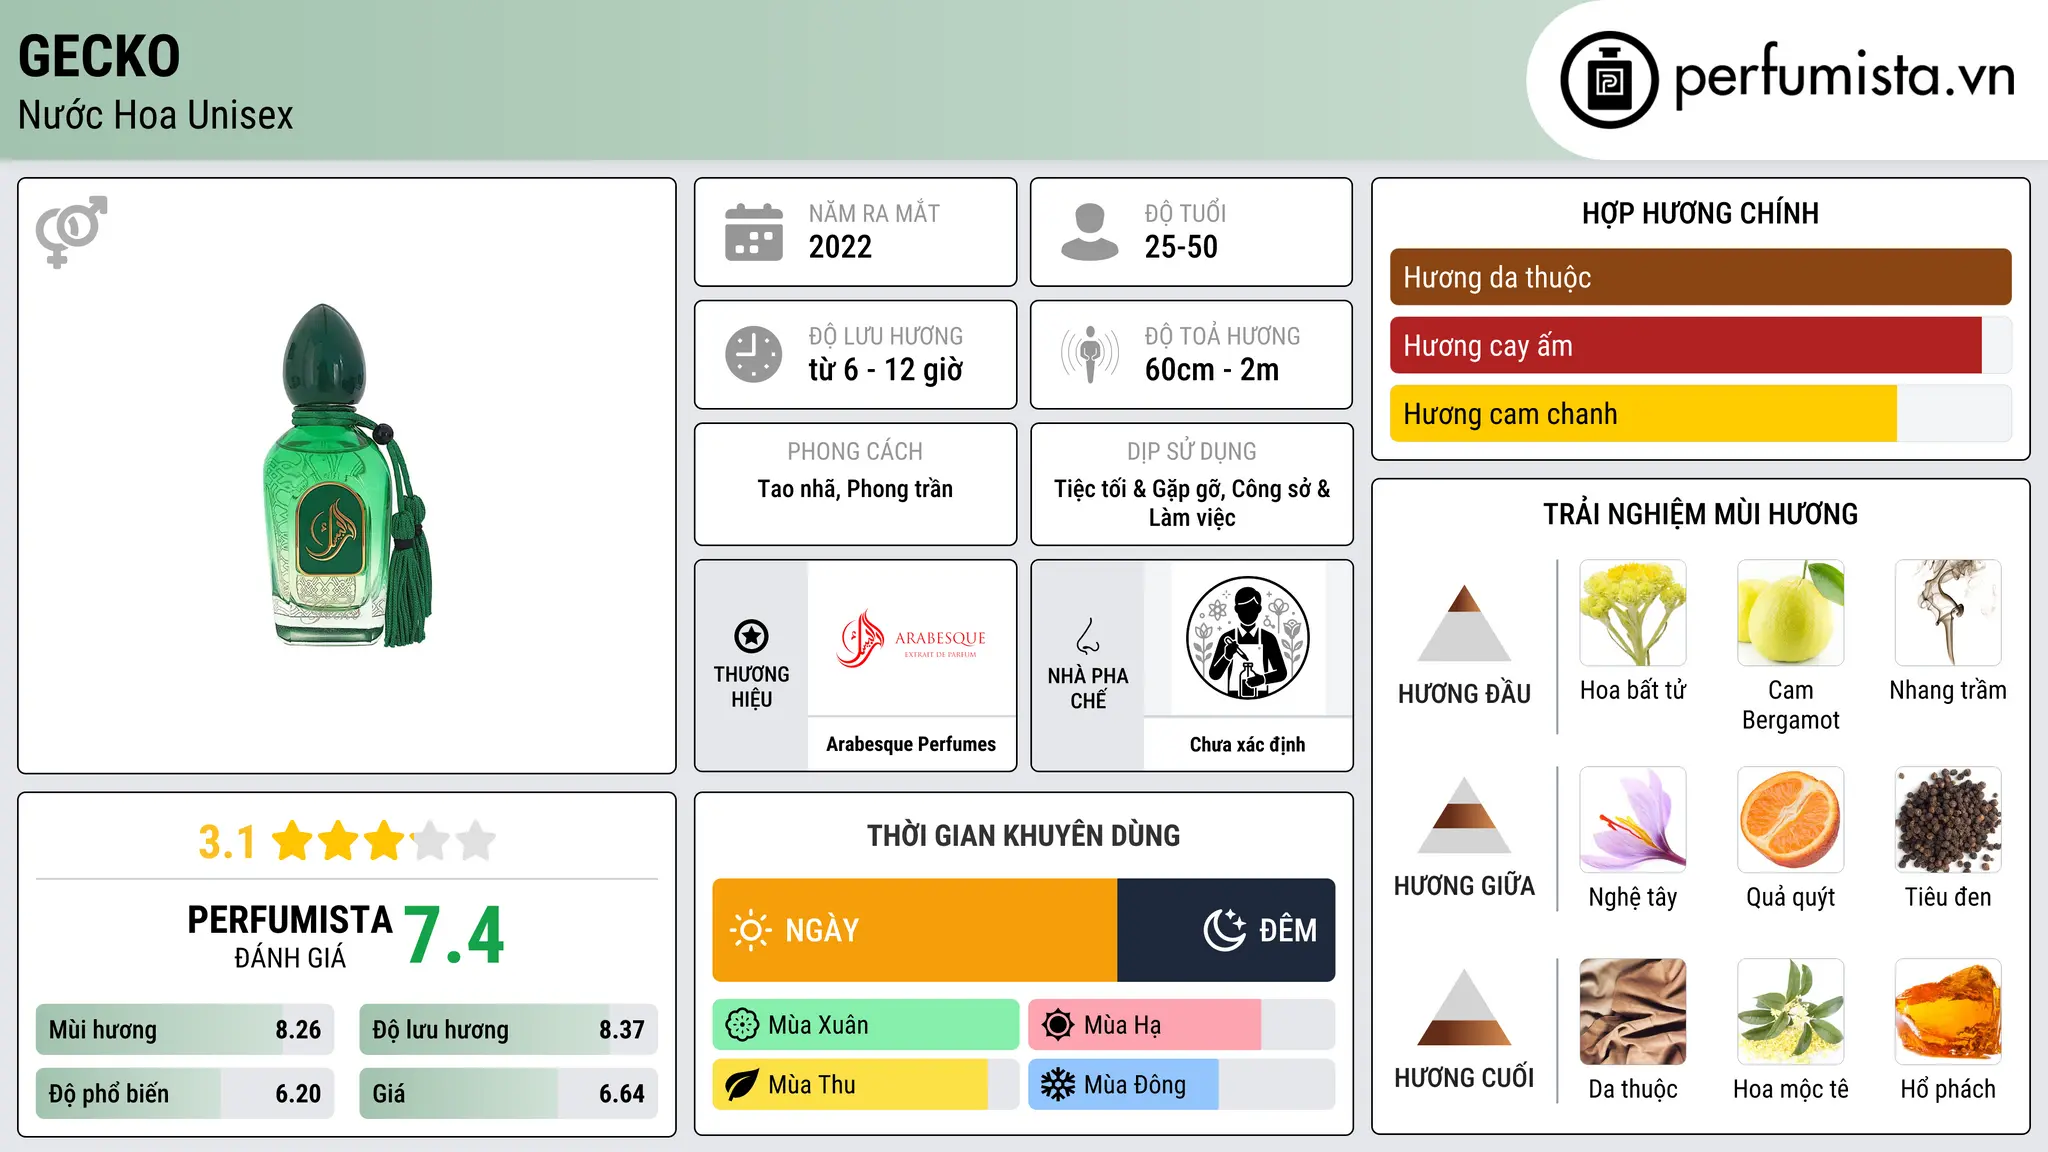
Task: Click the perfumer illustration icon
Action: coord(1247,638)
